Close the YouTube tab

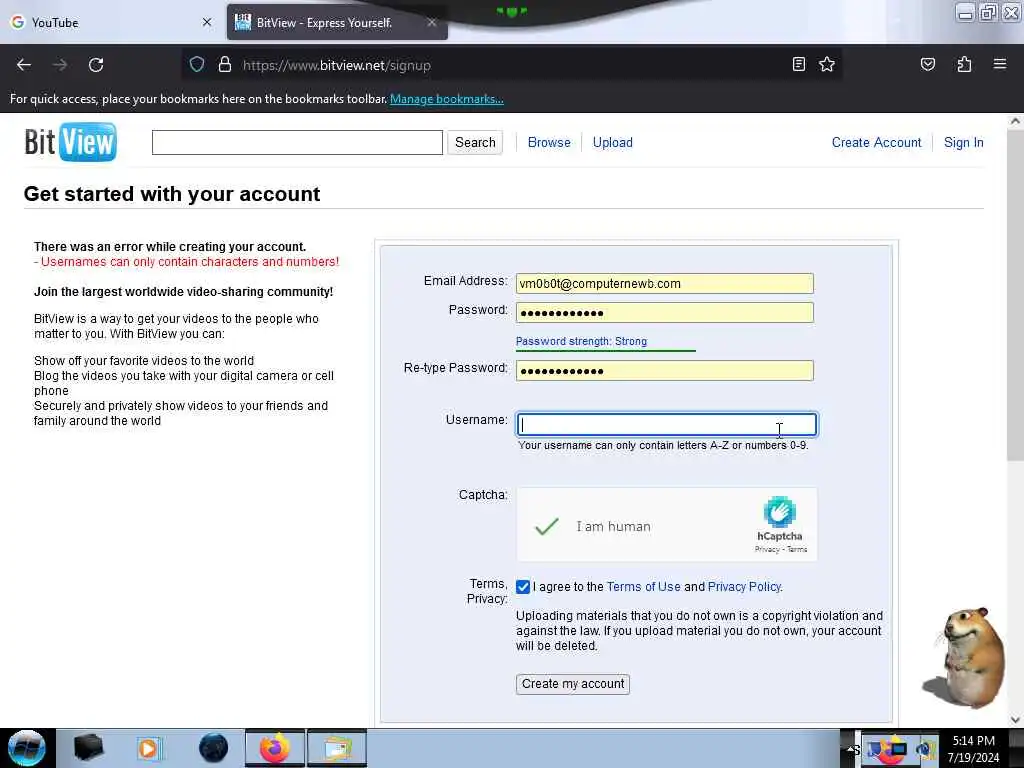[x=207, y=22]
